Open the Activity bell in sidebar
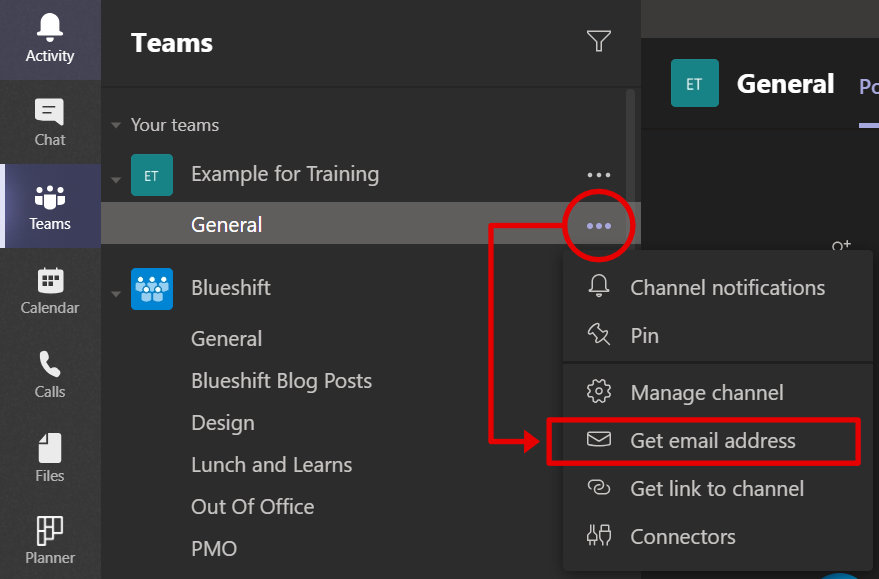The image size is (879, 579). pos(50,39)
